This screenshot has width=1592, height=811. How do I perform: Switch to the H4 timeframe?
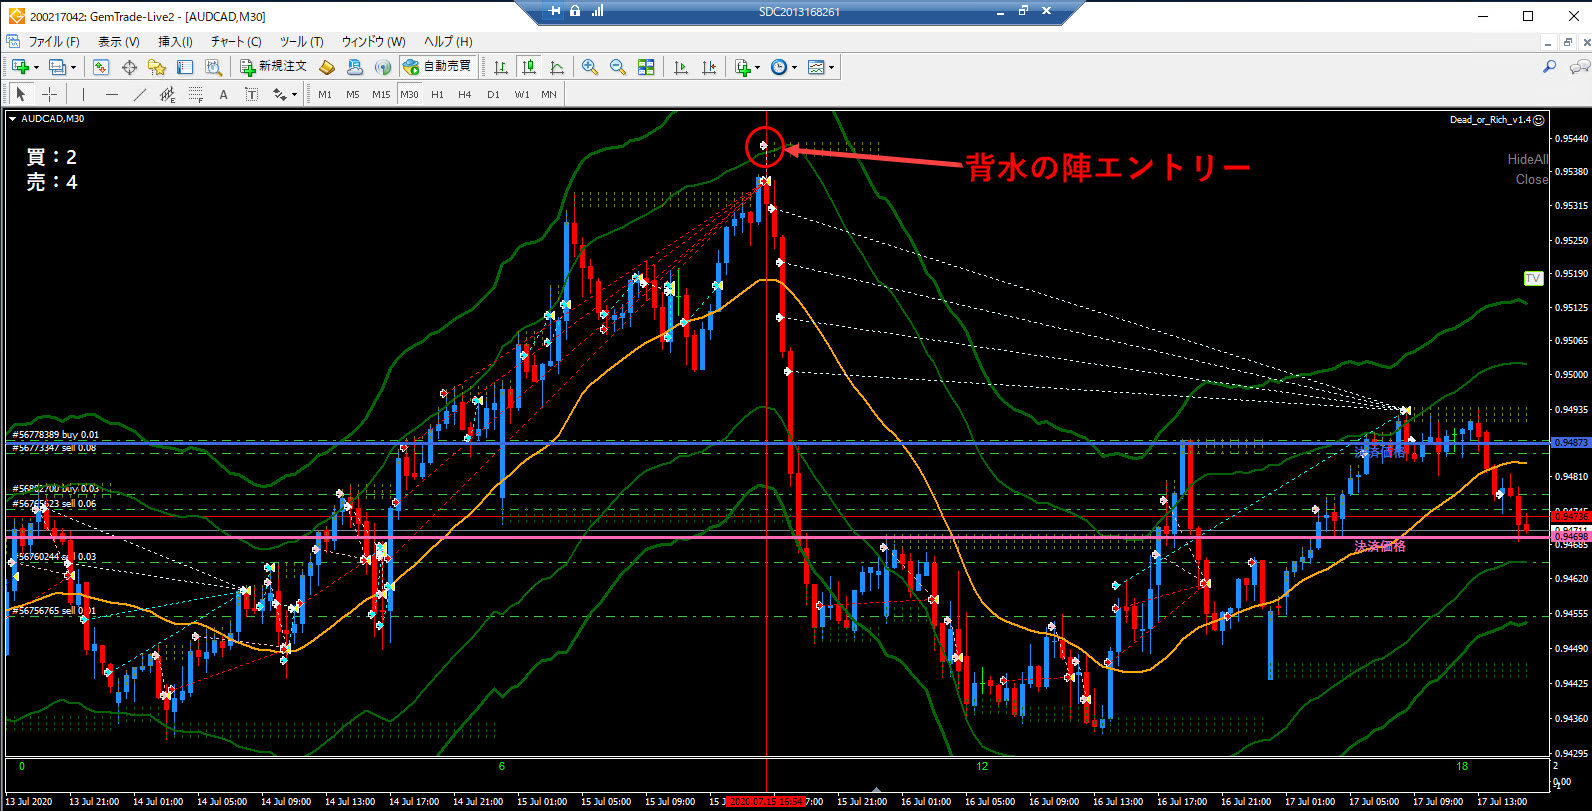click(x=464, y=94)
